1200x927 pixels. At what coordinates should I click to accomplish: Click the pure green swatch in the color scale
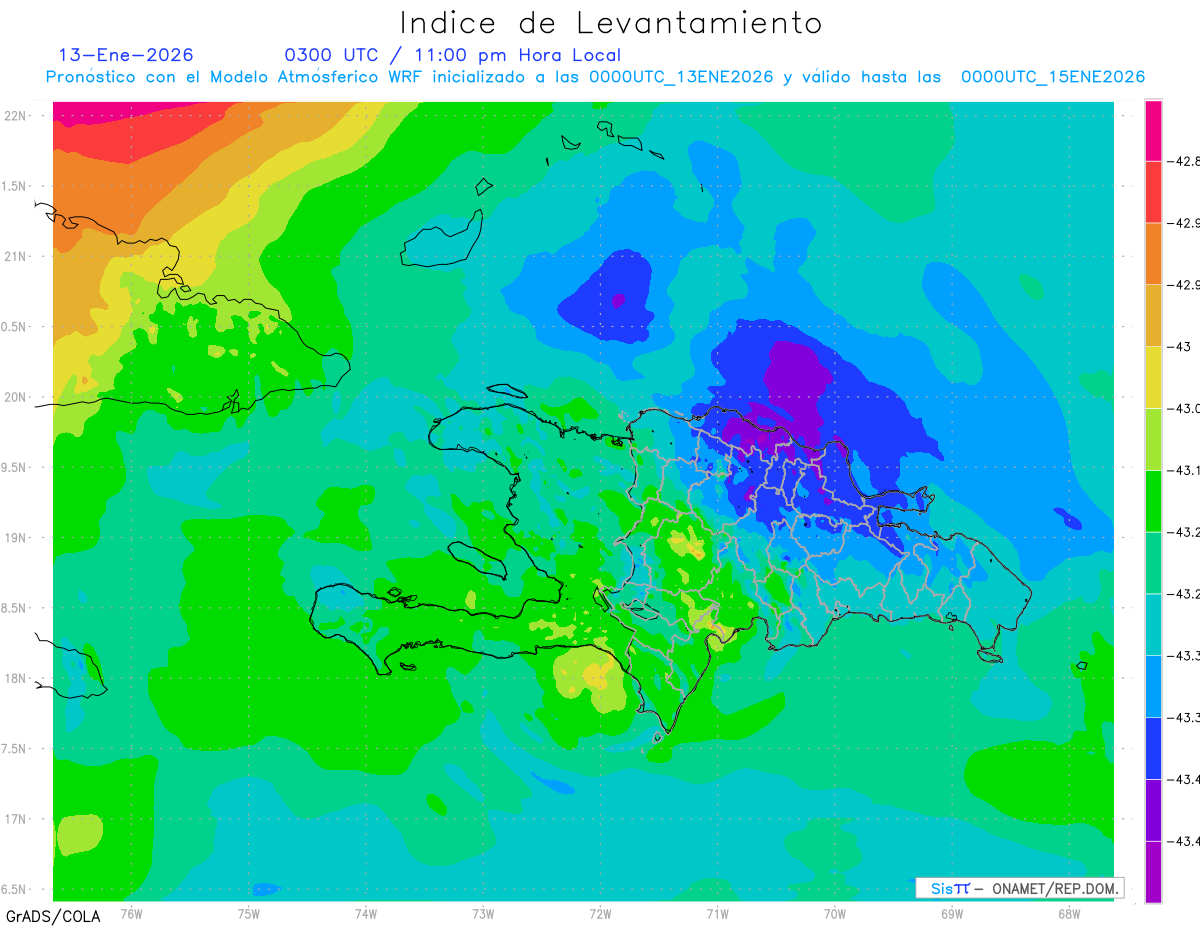point(1153,501)
